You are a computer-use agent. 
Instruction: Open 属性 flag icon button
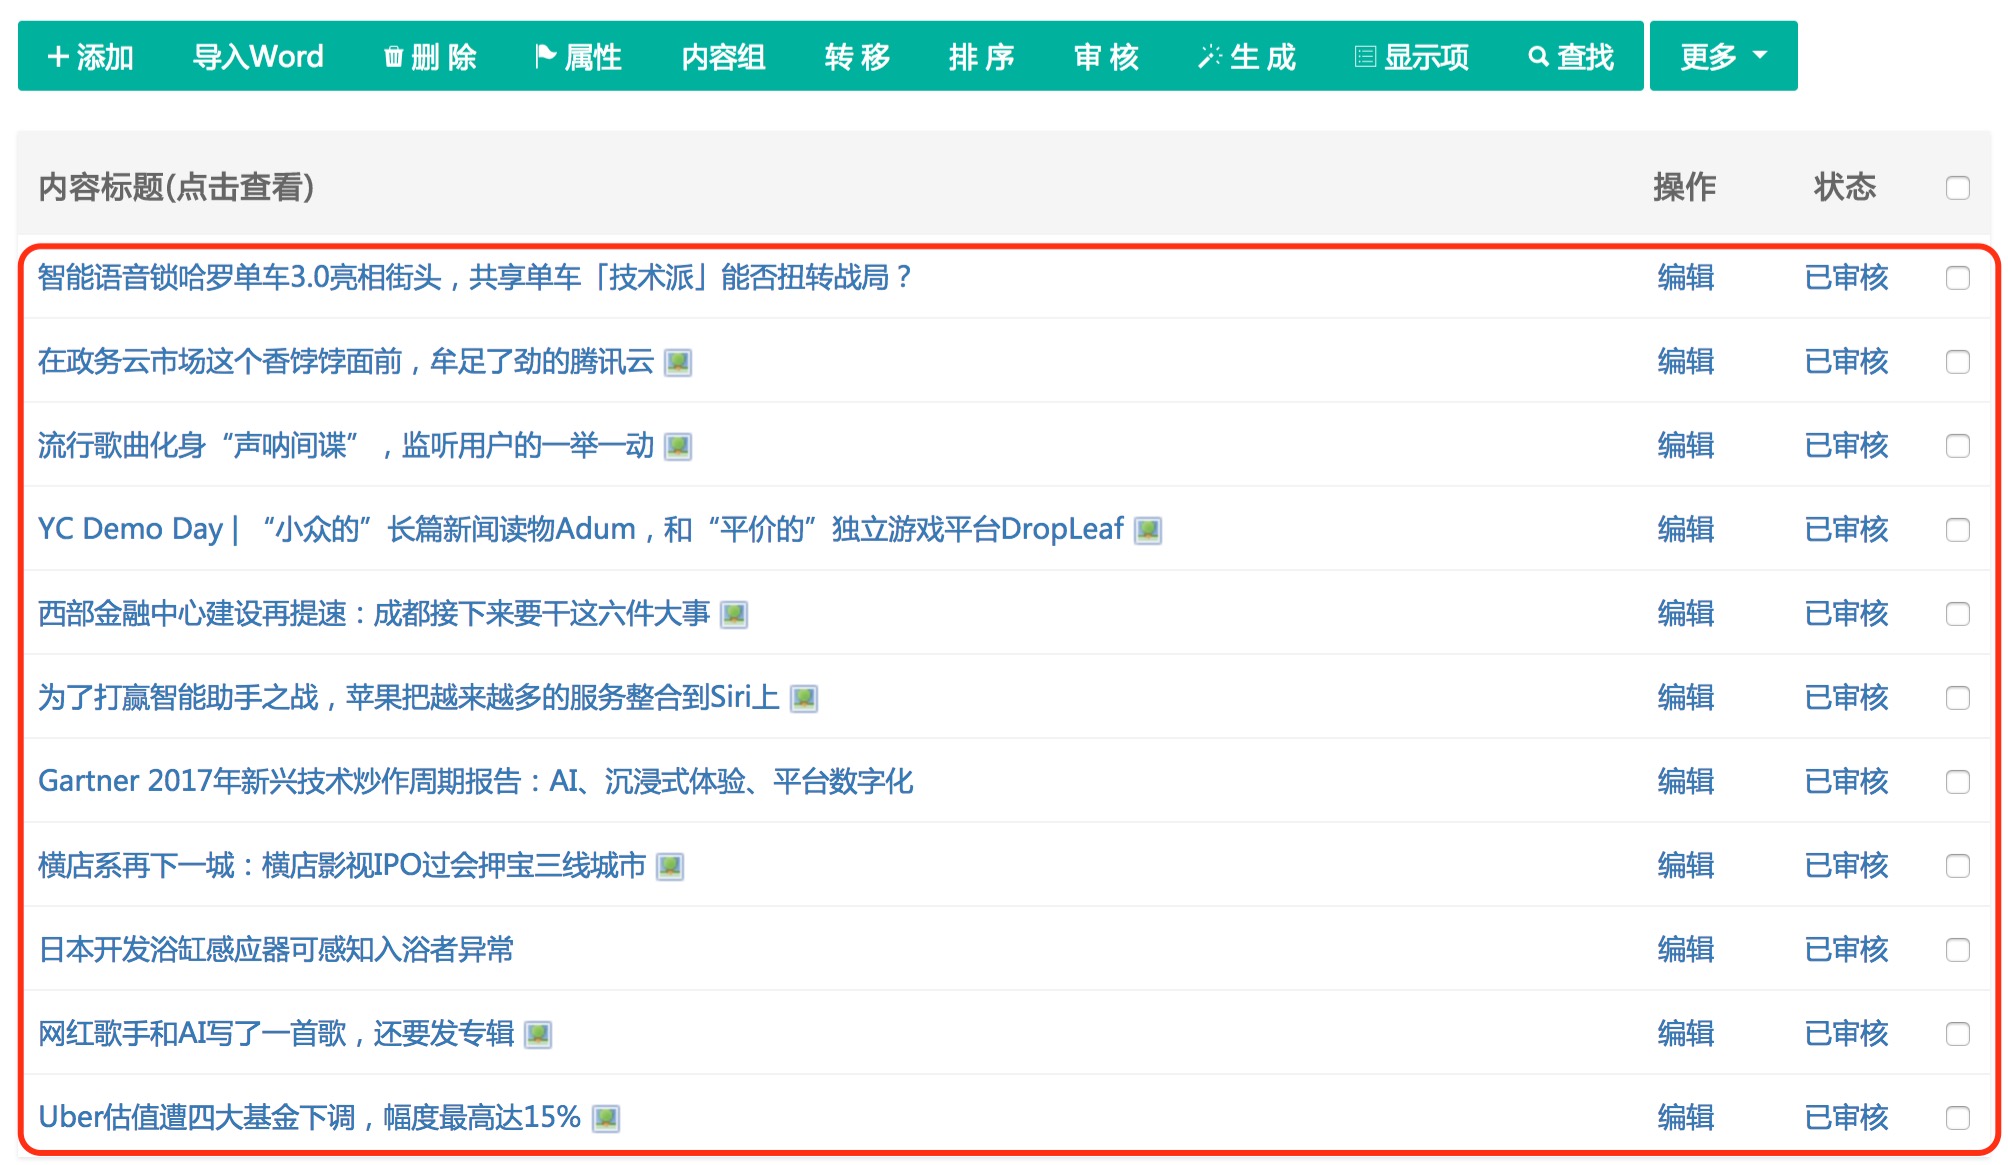(578, 57)
